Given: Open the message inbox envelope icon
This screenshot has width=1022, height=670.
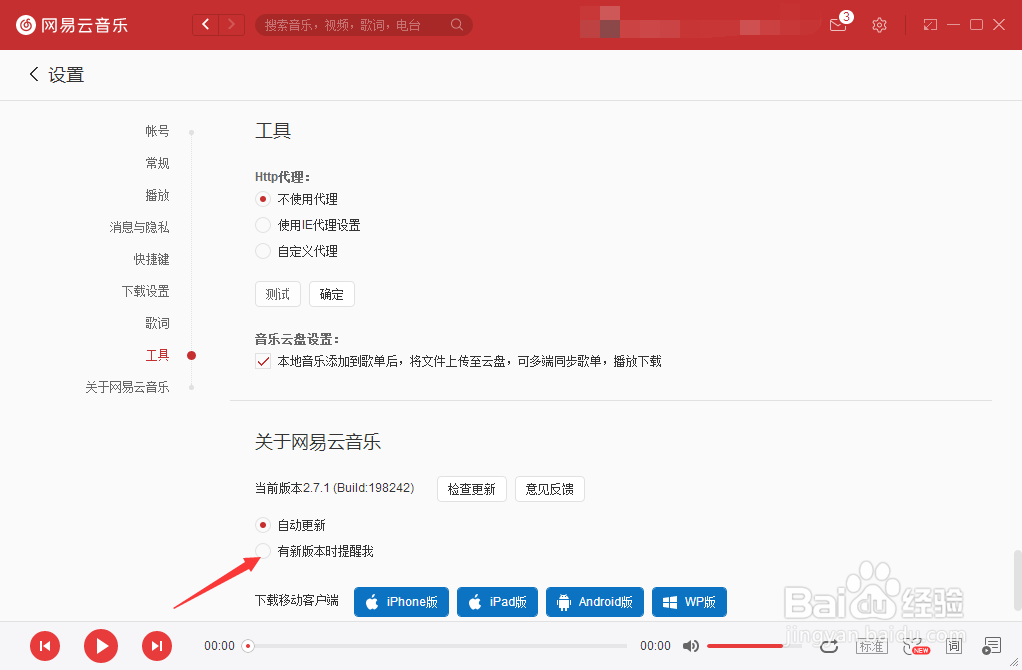Looking at the screenshot, I should [838, 25].
